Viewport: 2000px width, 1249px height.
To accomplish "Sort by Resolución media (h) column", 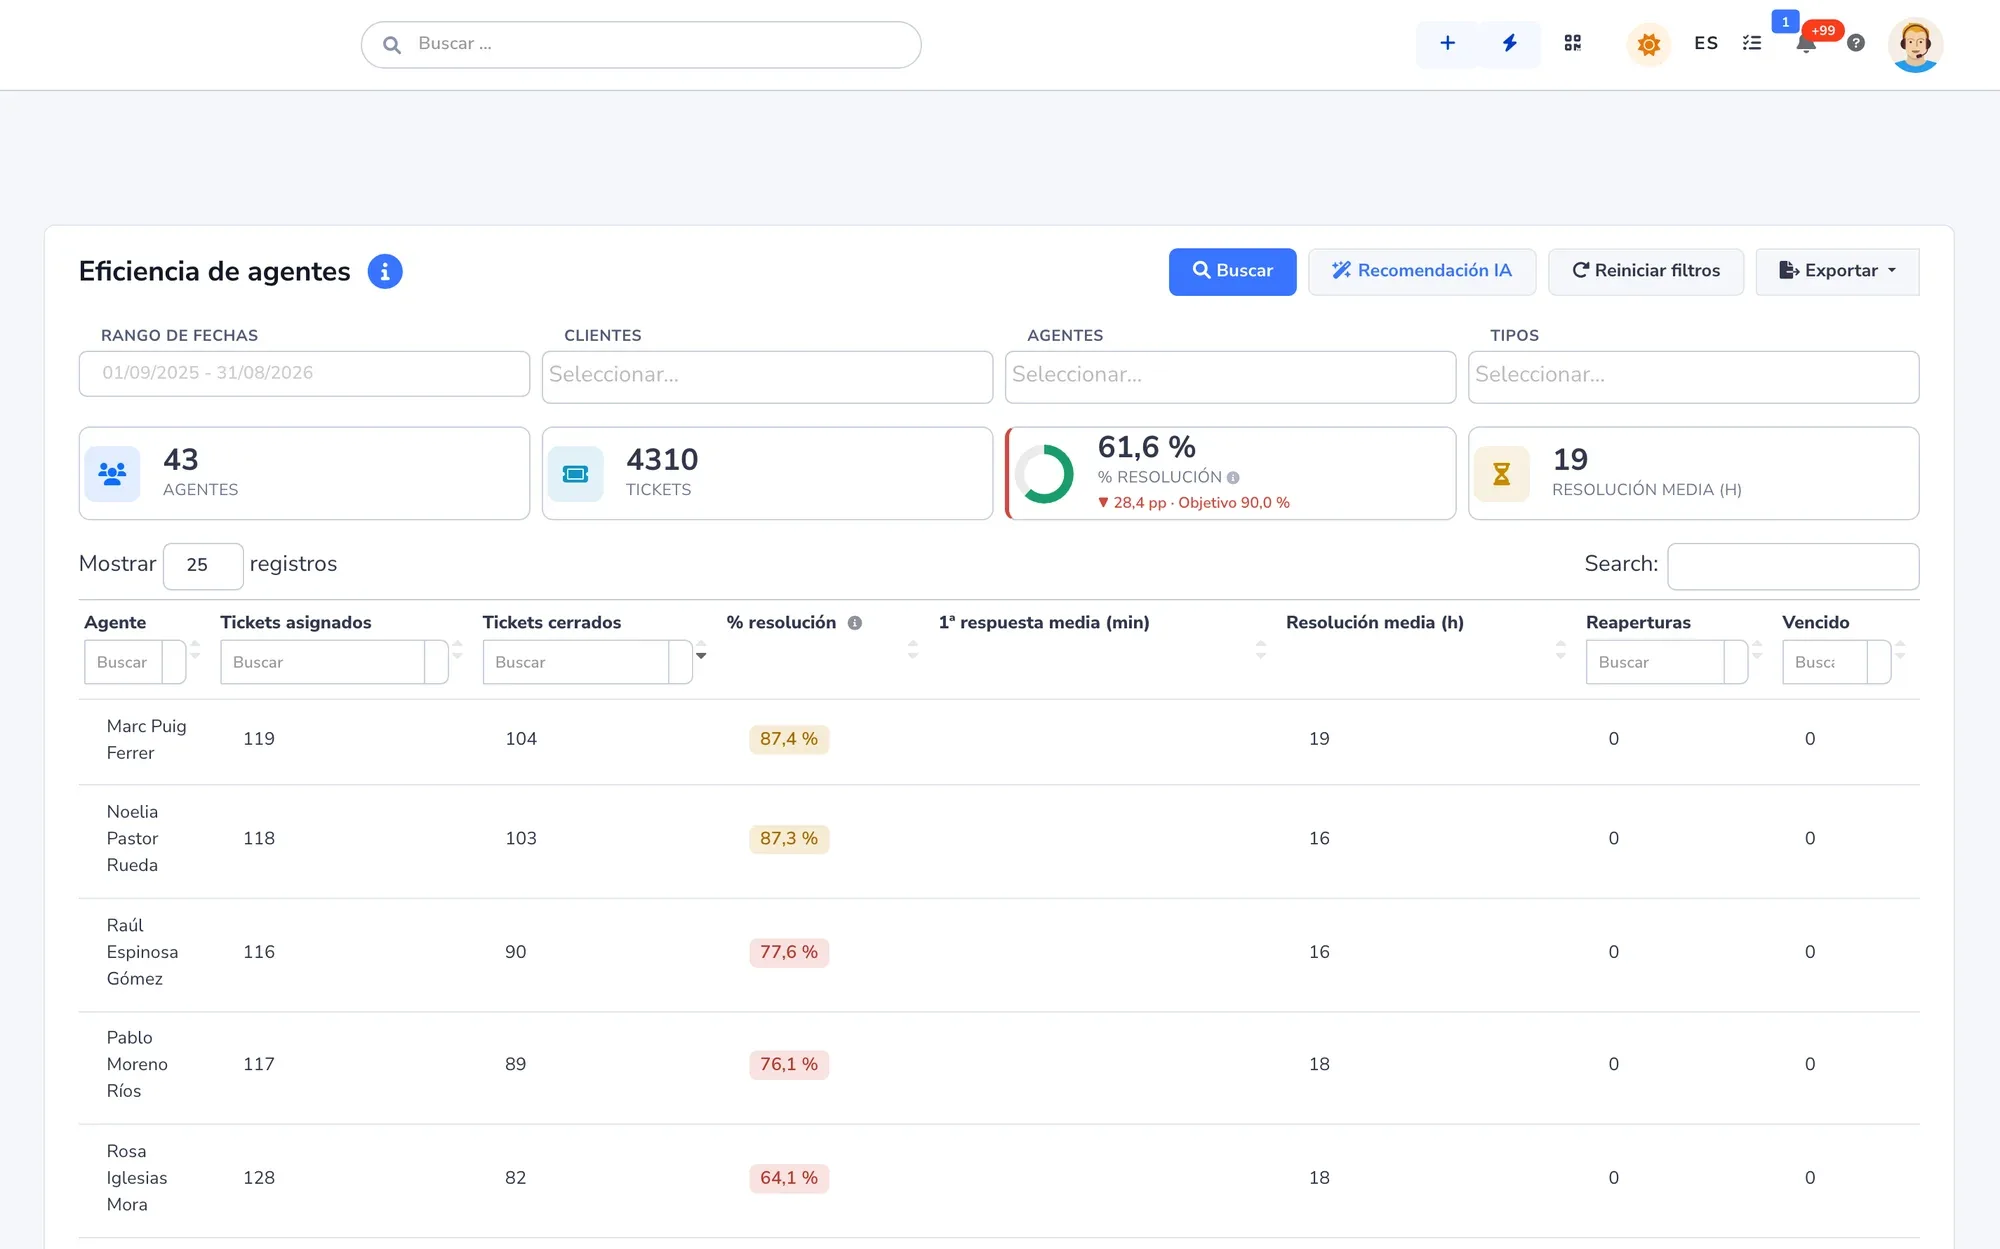I will [x=1561, y=650].
